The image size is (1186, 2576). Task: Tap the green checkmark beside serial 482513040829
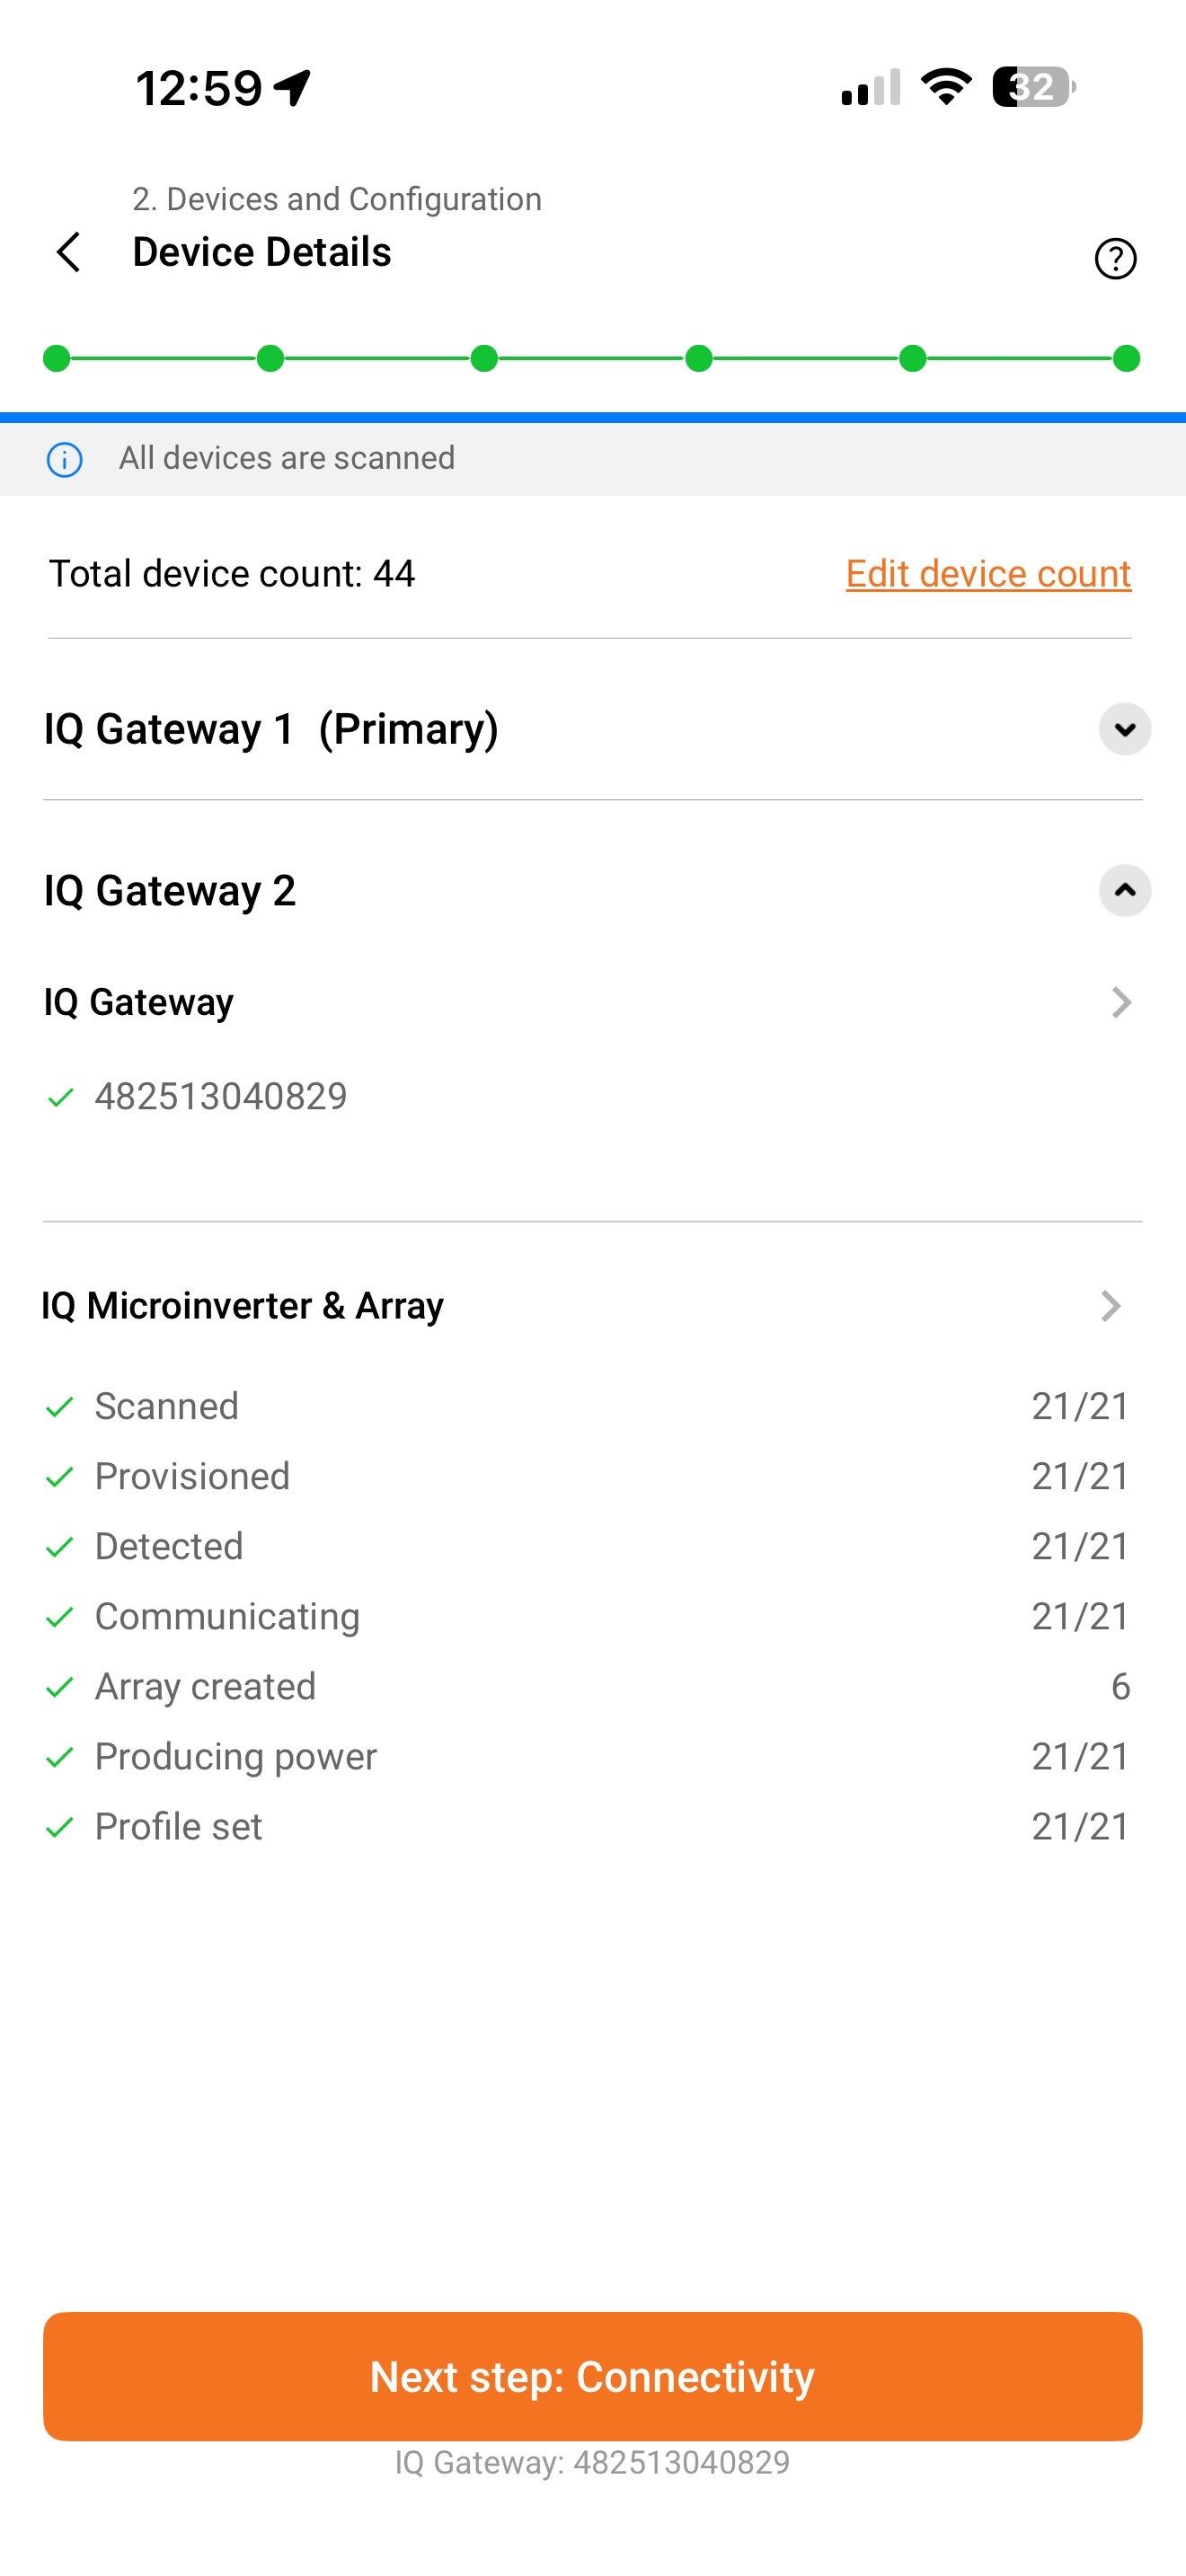click(61, 1098)
